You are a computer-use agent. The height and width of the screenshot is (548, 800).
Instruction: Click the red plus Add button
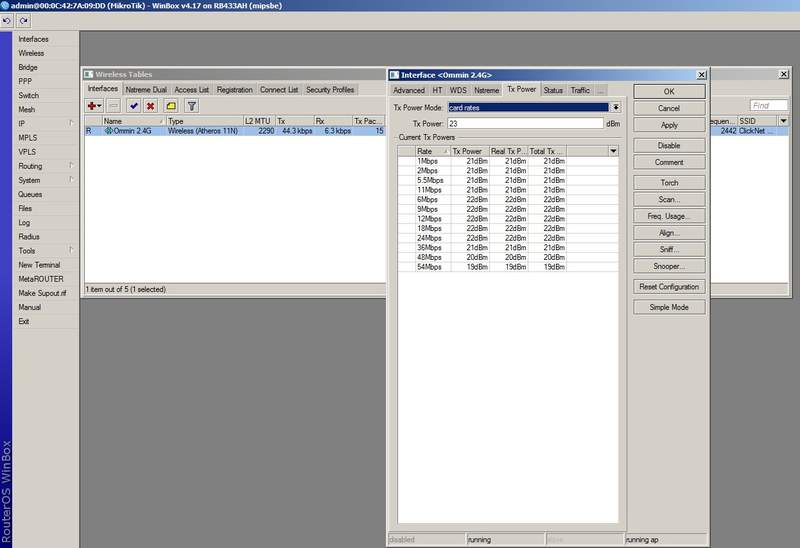click(93, 105)
